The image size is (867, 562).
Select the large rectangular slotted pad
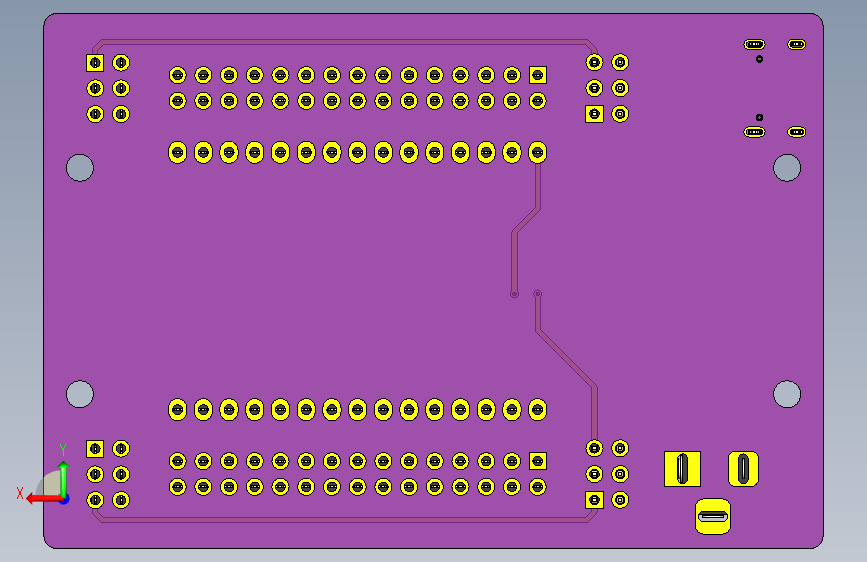(682, 469)
